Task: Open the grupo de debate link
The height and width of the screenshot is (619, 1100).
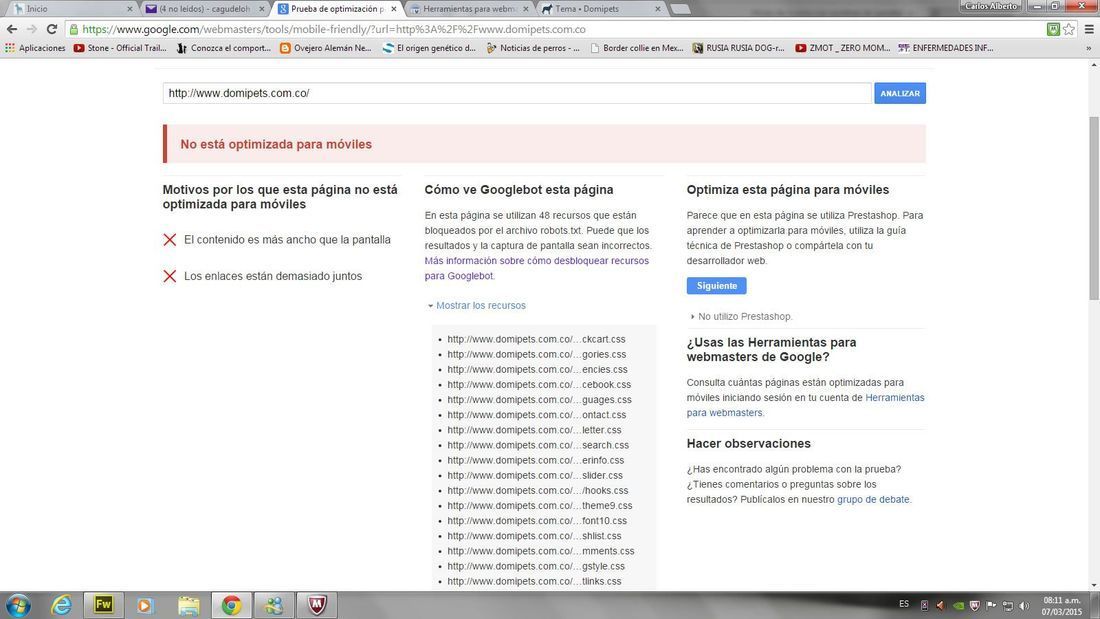Action: coord(873,500)
